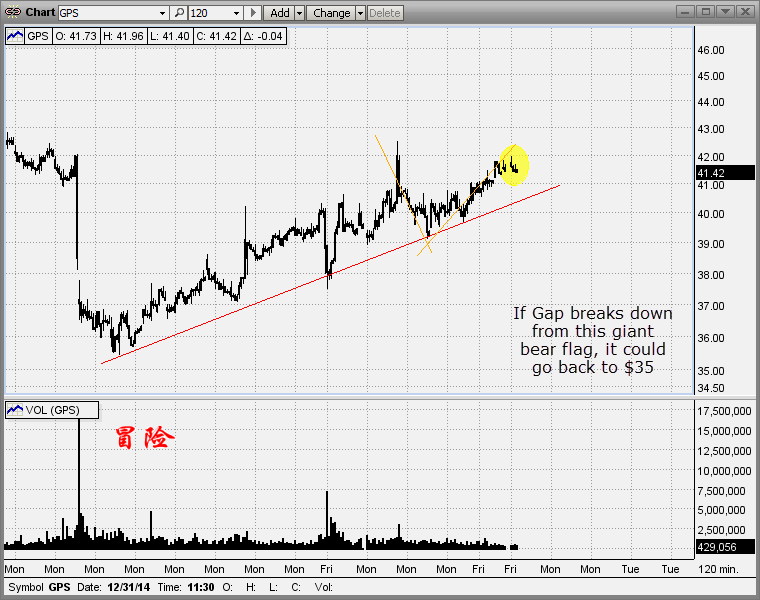Click the Symbol GPS status field
760x600 pixels.
[x=39, y=587]
